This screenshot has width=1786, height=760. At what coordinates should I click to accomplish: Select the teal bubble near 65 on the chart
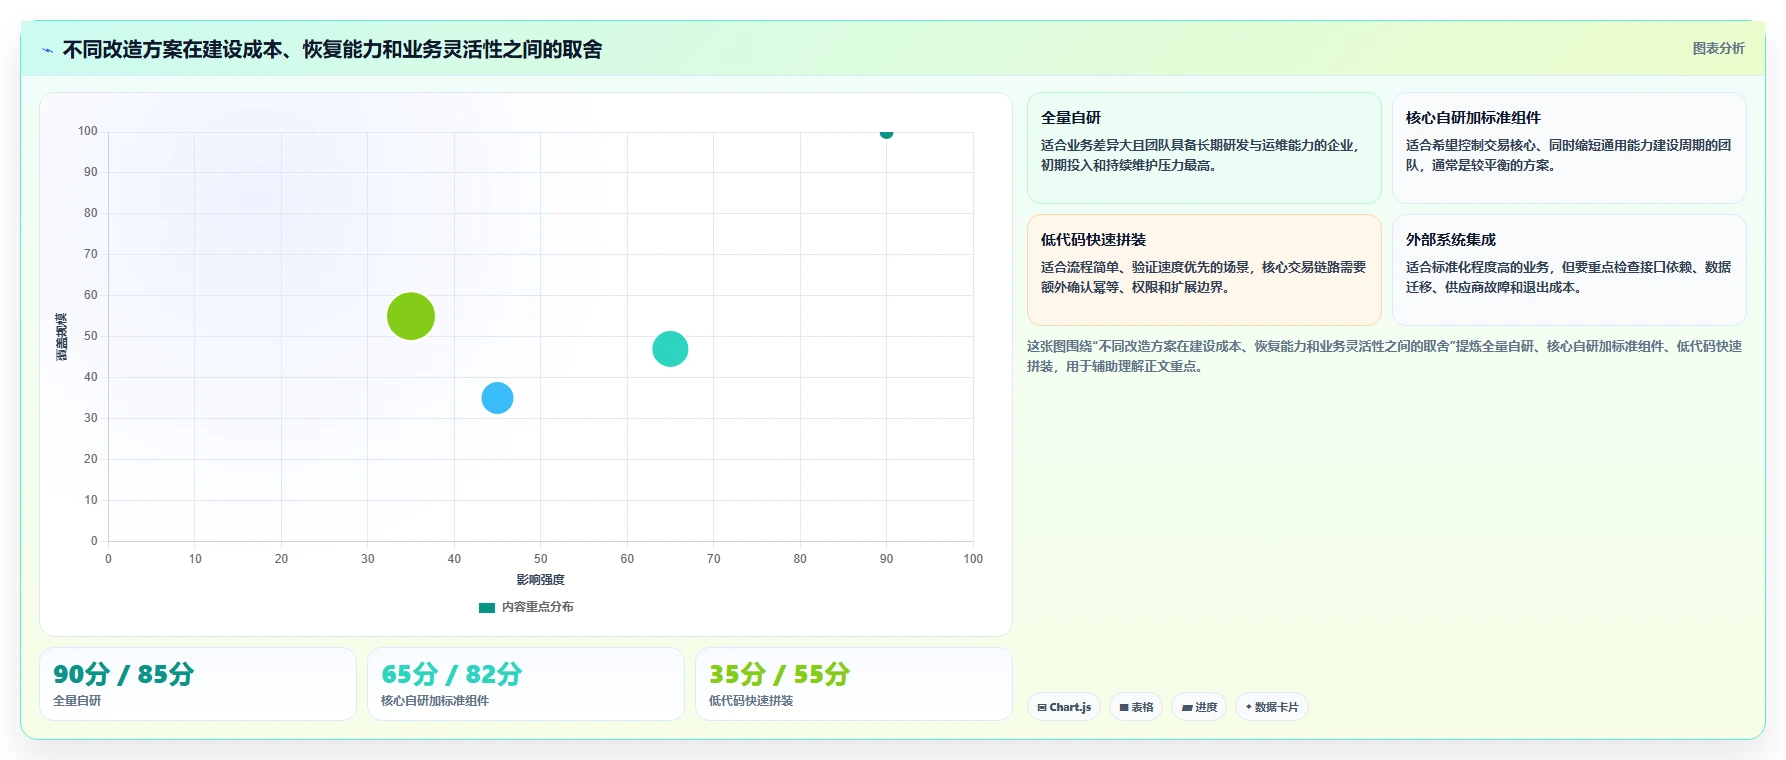tap(670, 349)
